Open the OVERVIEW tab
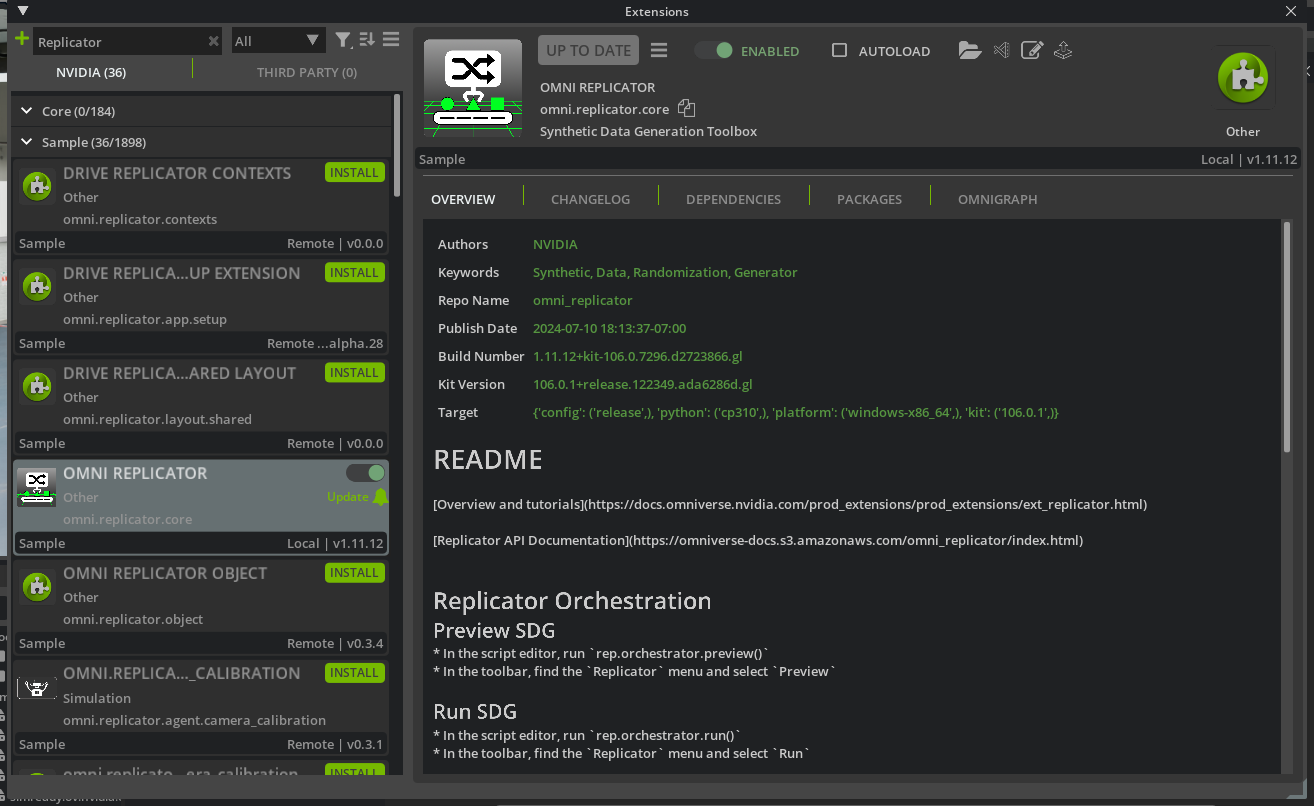The height and width of the screenshot is (806, 1314). (x=463, y=199)
